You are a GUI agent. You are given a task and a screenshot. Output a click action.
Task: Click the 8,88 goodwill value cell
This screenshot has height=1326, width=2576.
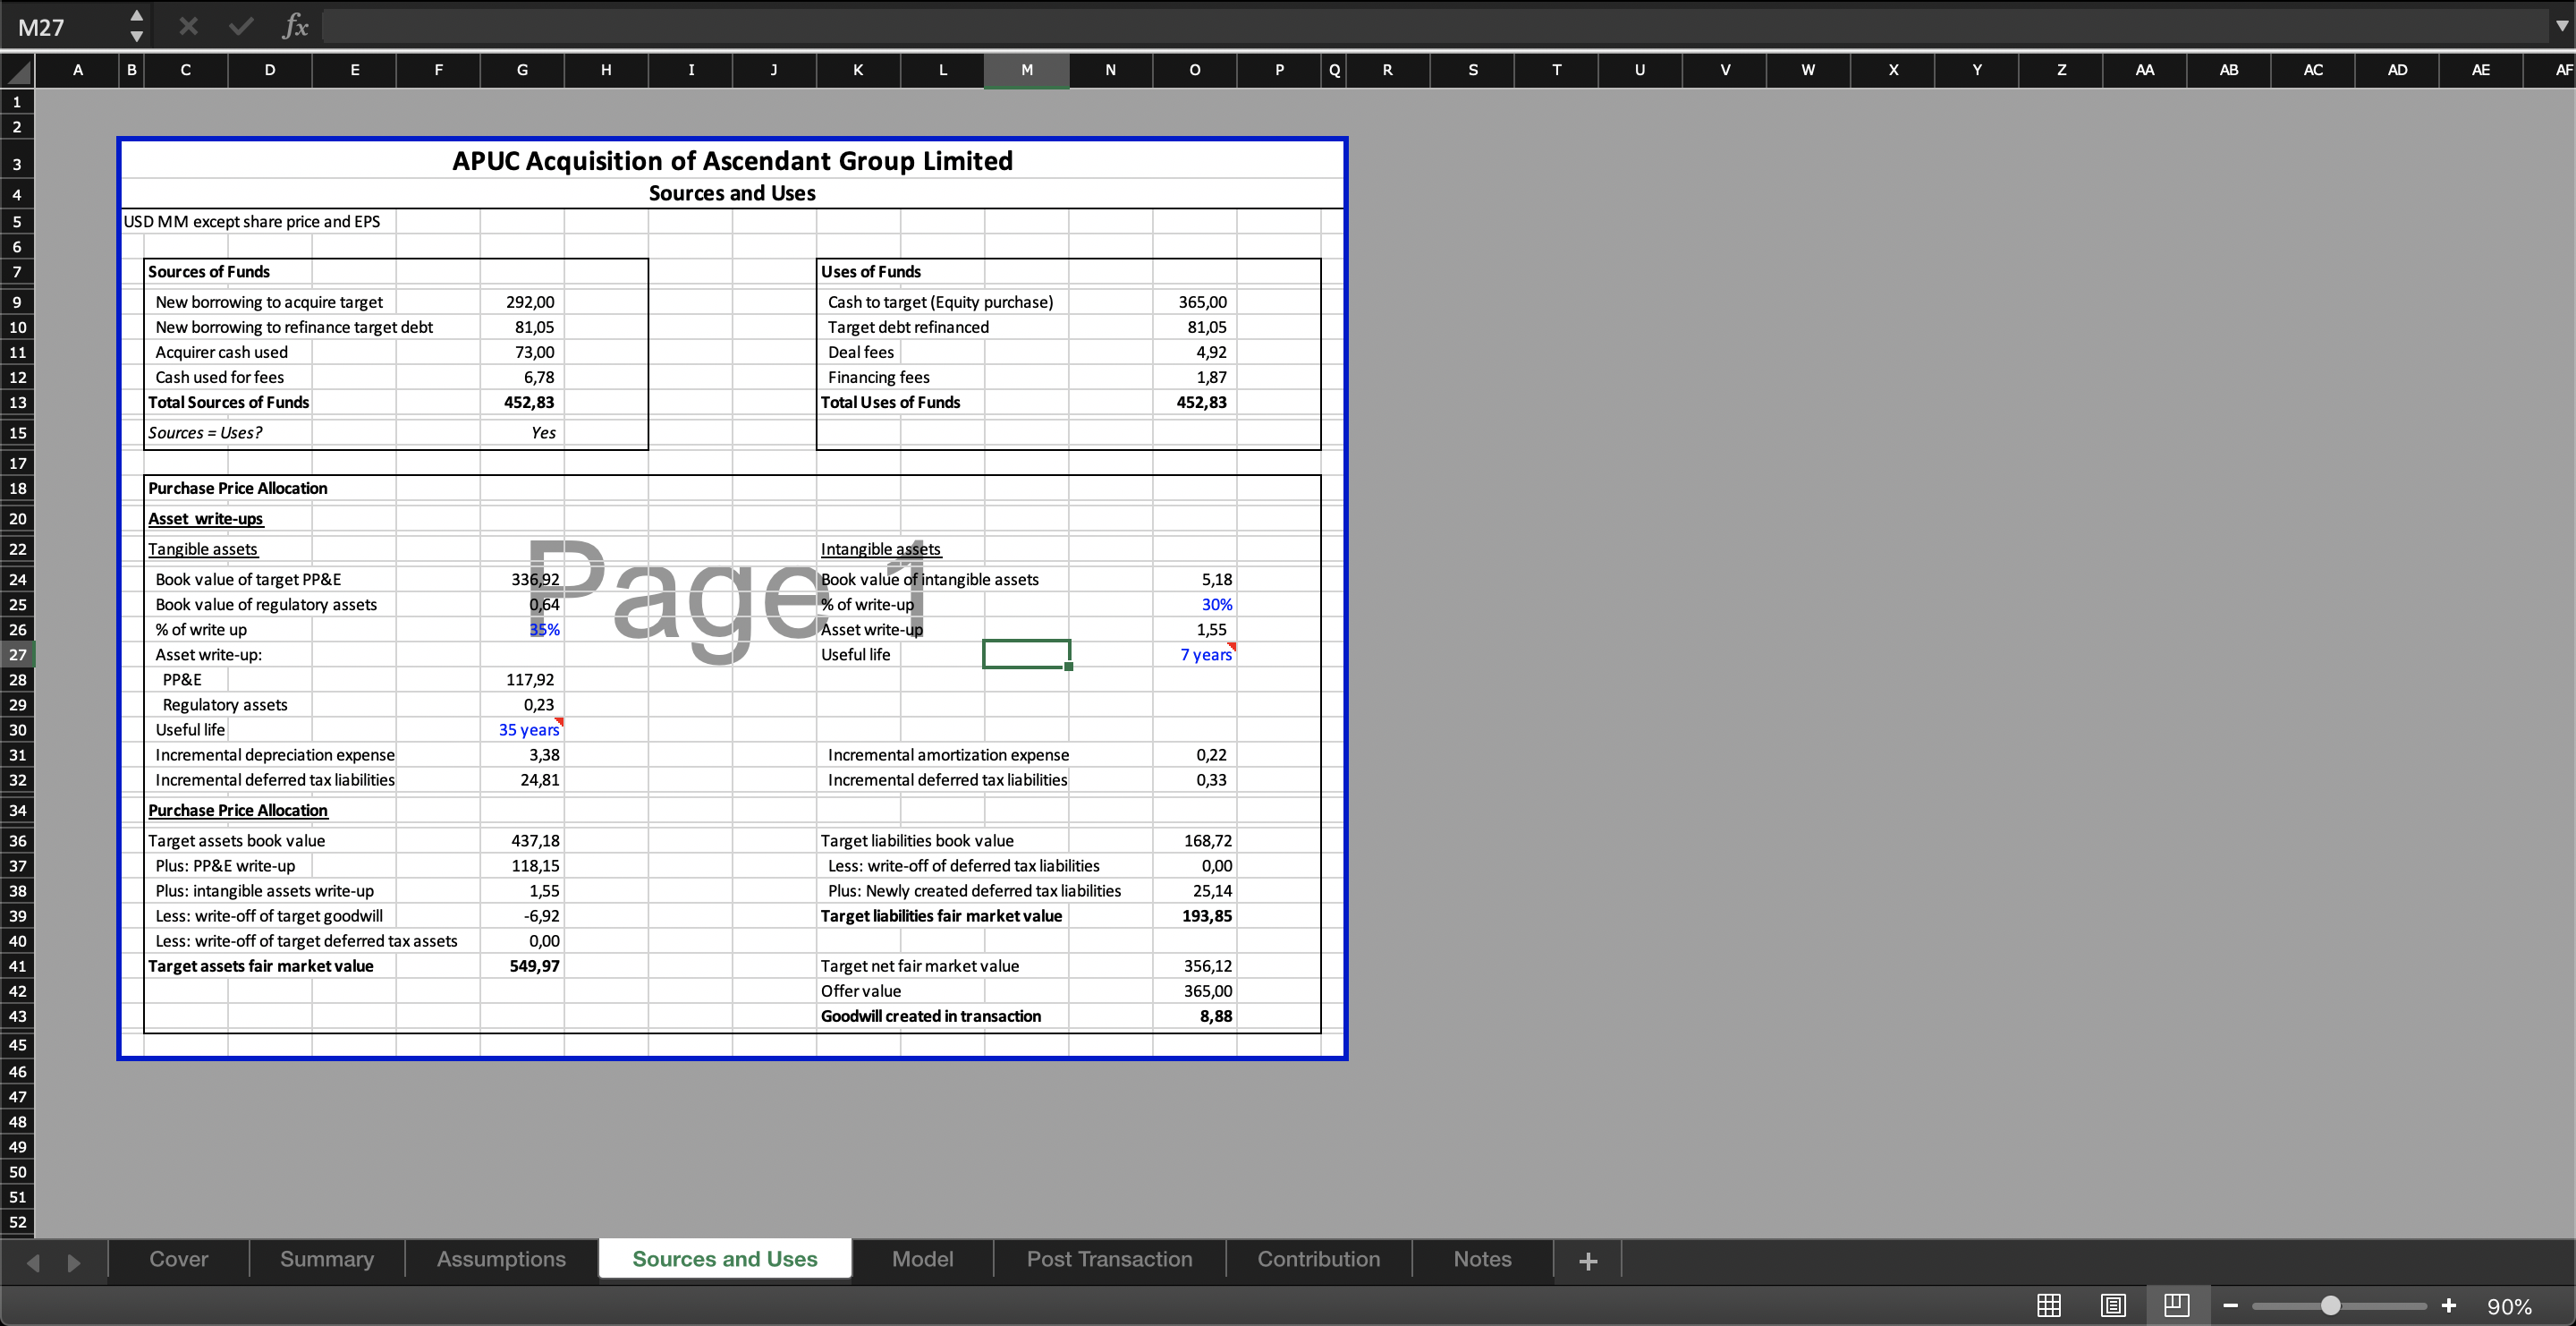click(1195, 1016)
